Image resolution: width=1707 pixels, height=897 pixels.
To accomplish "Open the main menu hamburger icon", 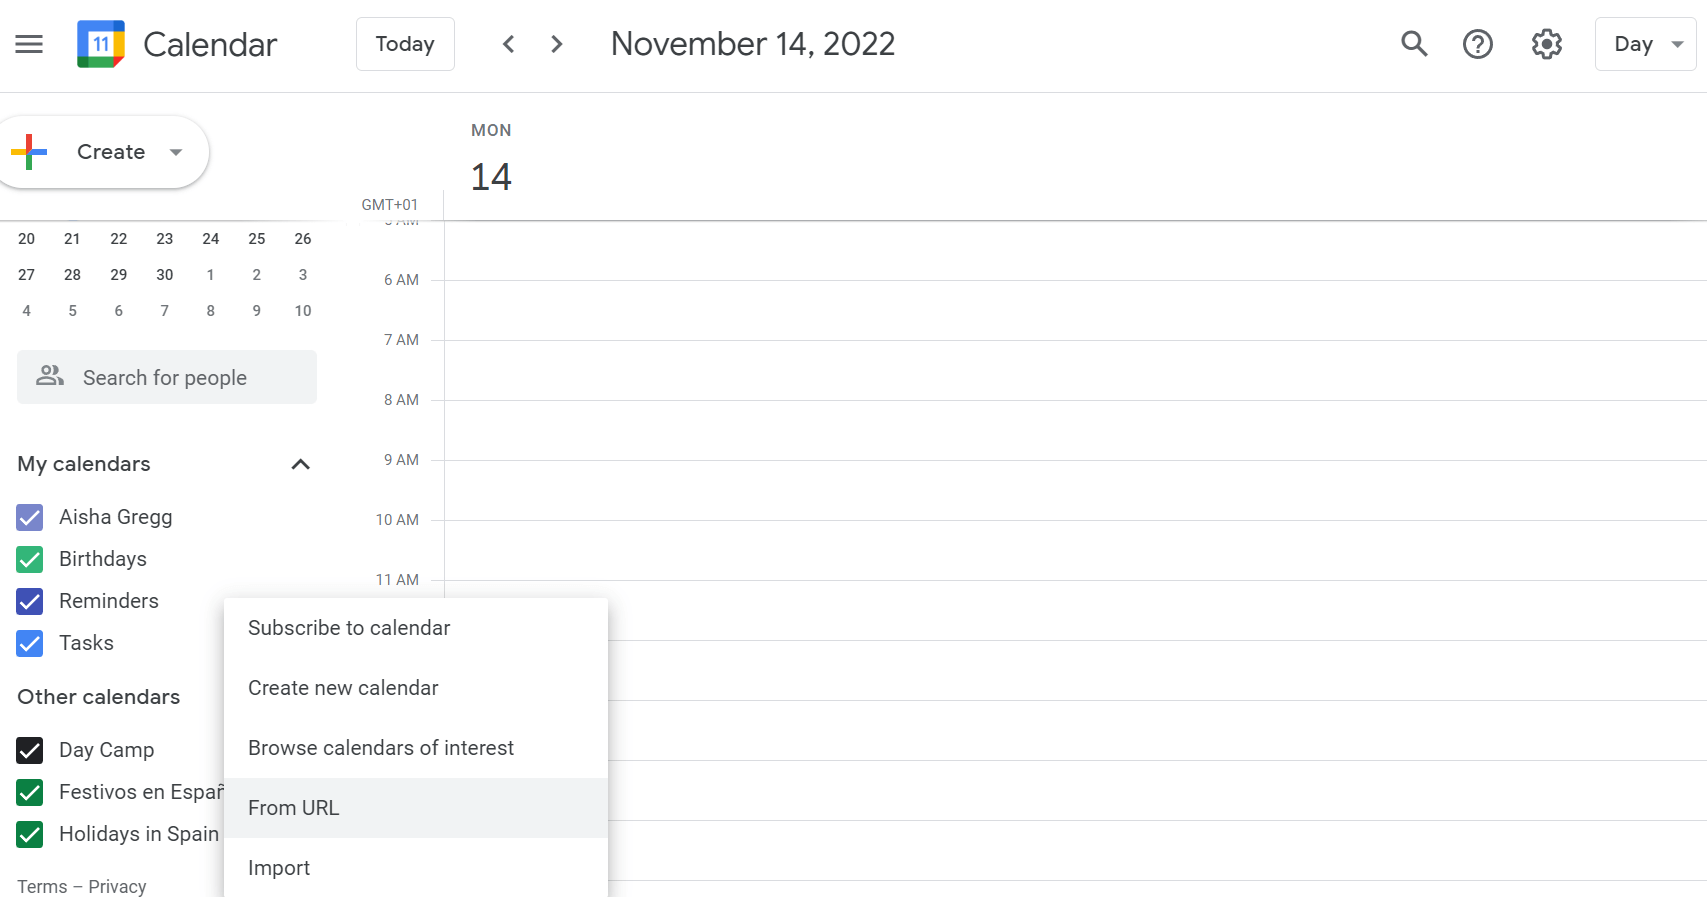I will 29,44.
